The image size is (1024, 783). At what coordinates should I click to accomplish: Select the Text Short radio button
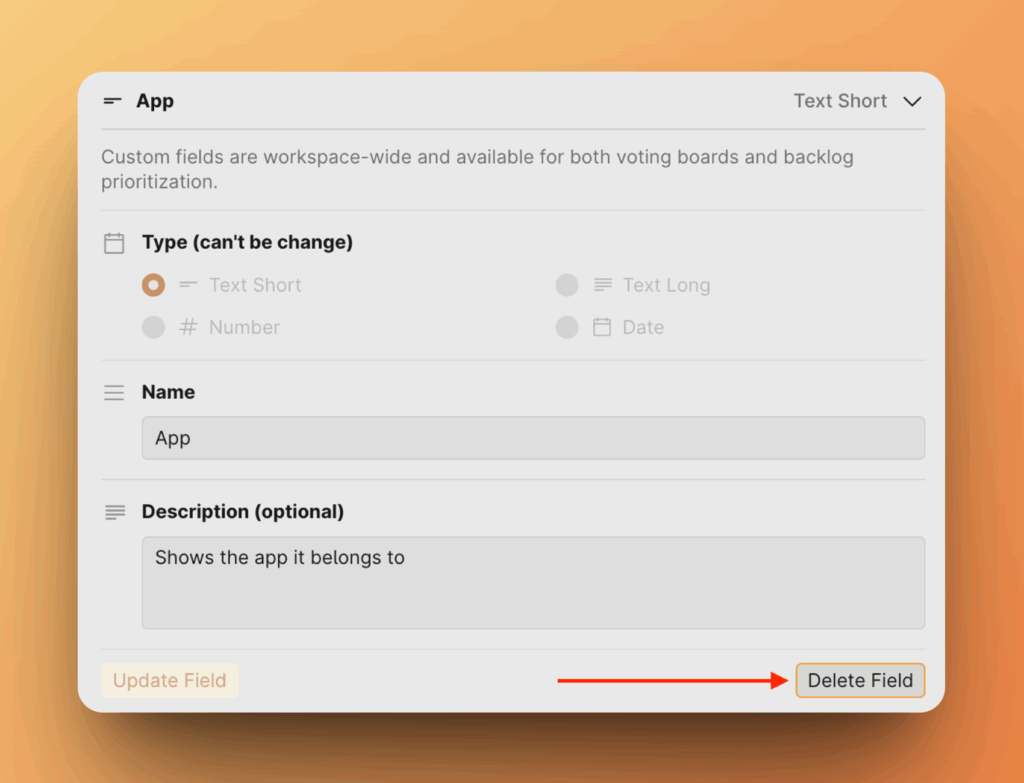153,285
